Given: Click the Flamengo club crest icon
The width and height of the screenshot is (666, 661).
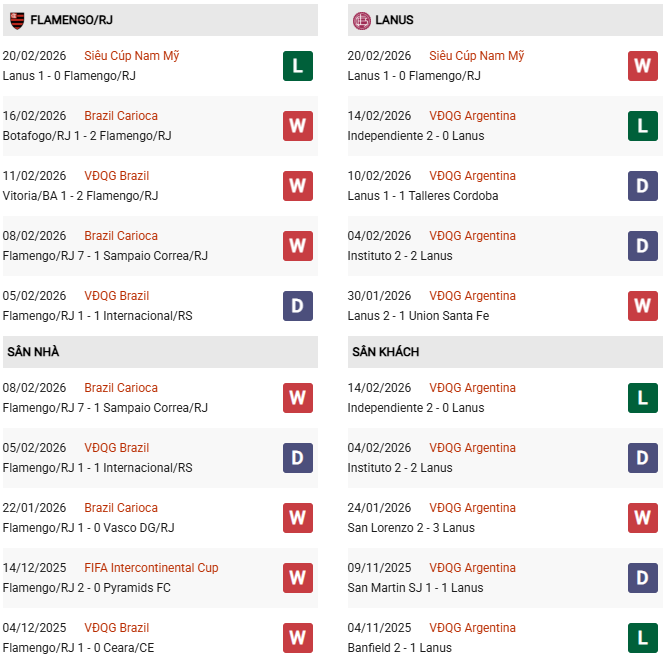Looking at the screenshot, I should pyautogui.click(x=16, y=20).
